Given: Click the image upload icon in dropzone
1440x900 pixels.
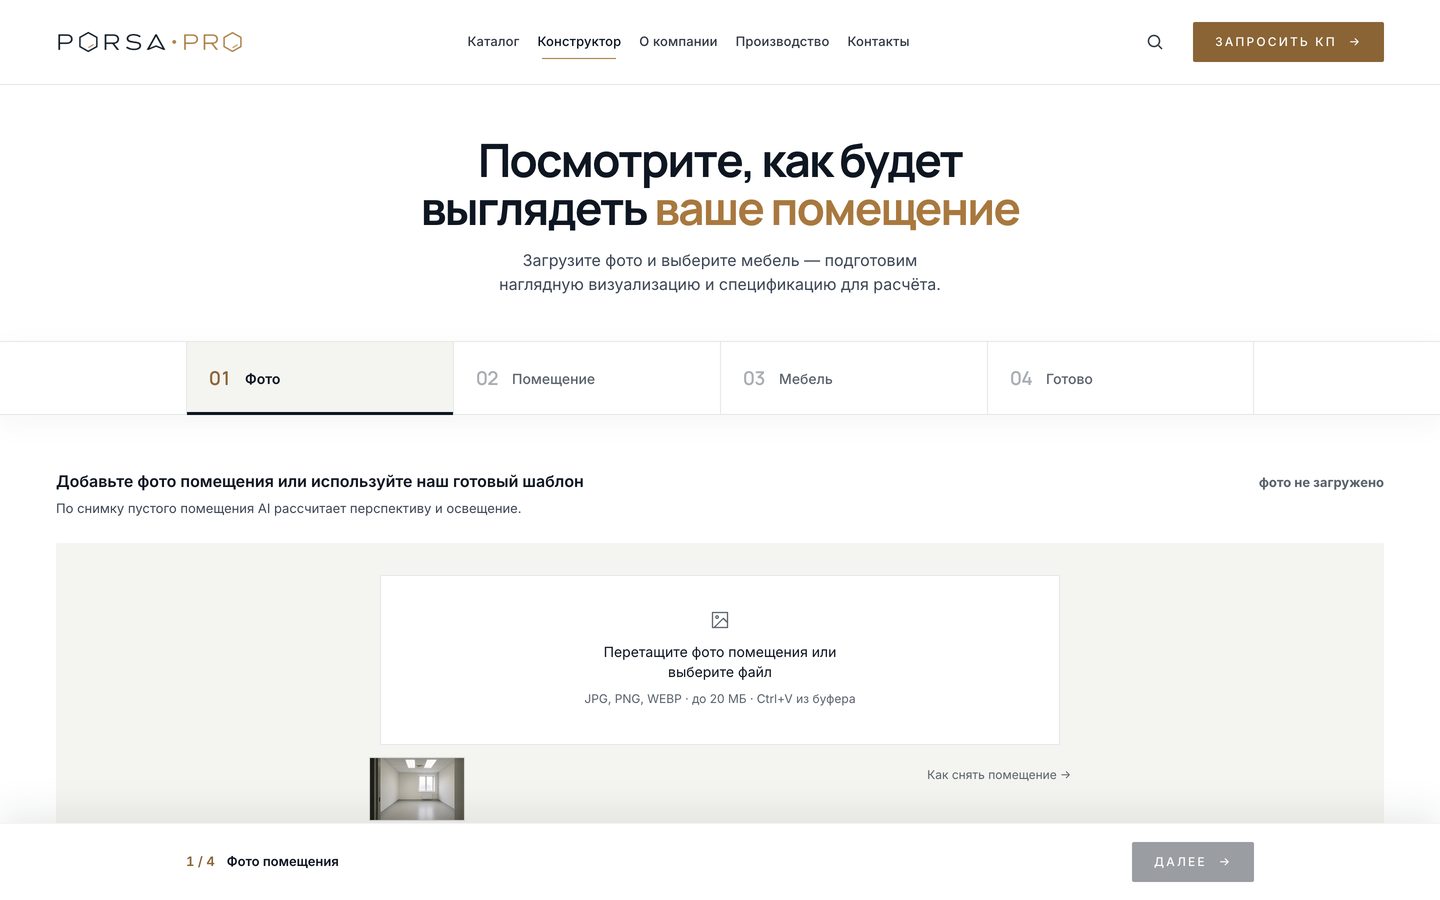Looking at the screenshot, I should tap(720, 620).
